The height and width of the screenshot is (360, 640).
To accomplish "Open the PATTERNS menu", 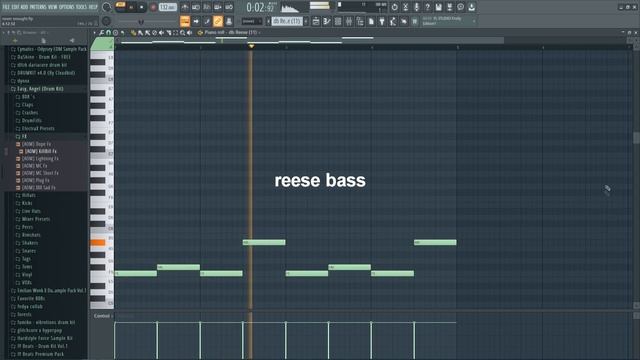I will (x=38, y=7).
